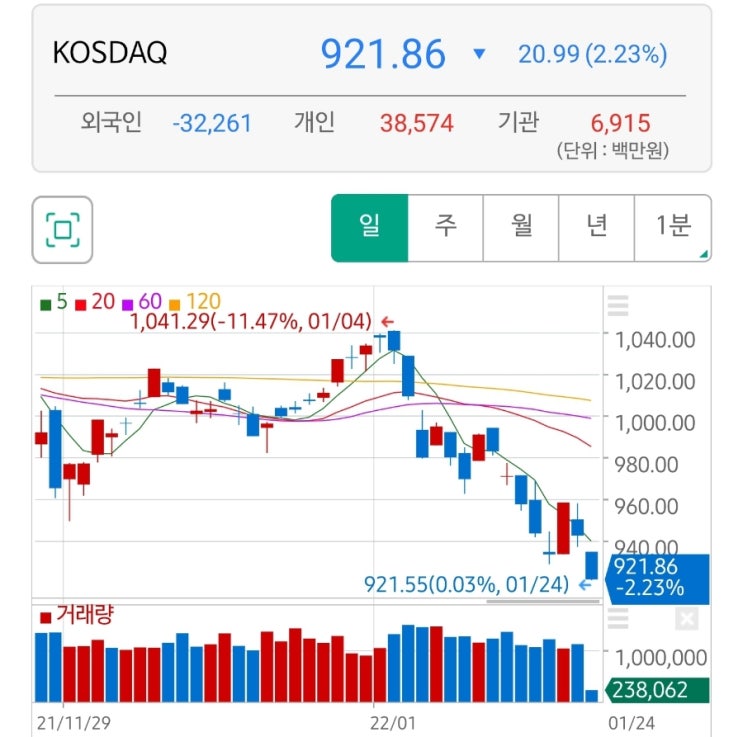This screenshot has height=737, width=743.
Task: Open the volume chart hamburger menu icon
Action: point(618,619)
